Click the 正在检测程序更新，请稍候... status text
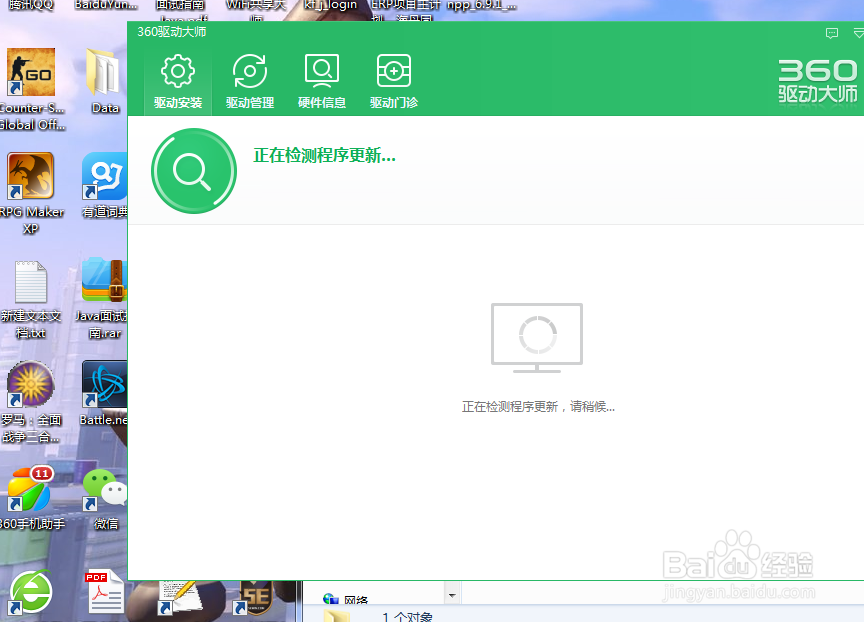The width and height of the screenshot is (864, 622). click(x=538, y=407)
